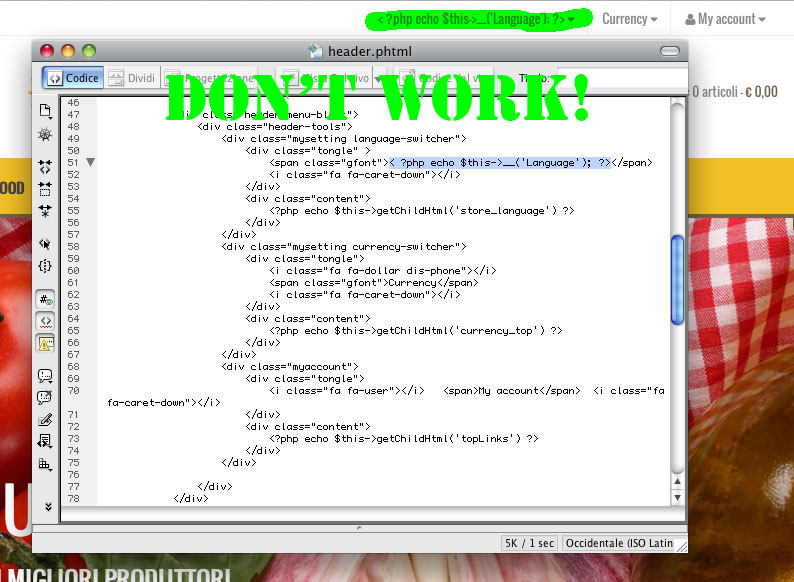Toggle line numbers display button
This screenshot has height=582, width=794.
[45, 299]
